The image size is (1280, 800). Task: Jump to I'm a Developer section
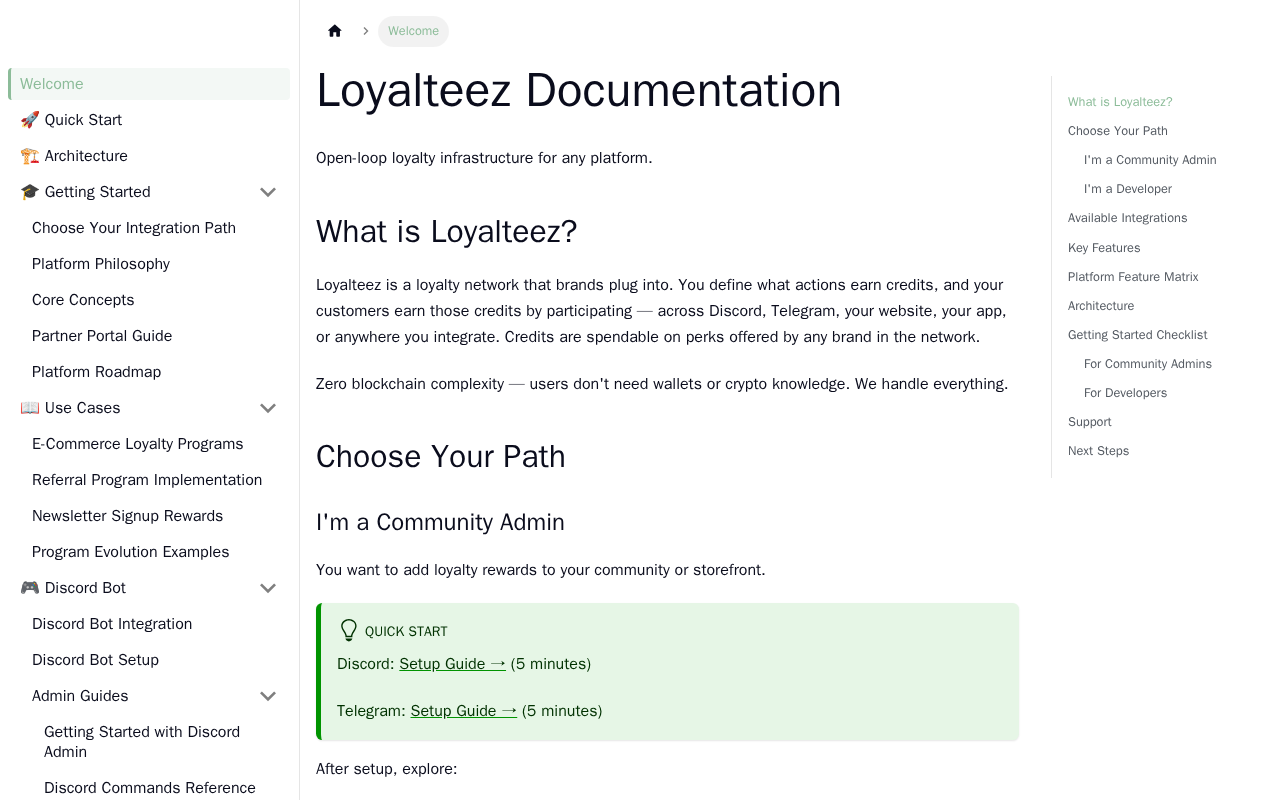coord(1128,189)
